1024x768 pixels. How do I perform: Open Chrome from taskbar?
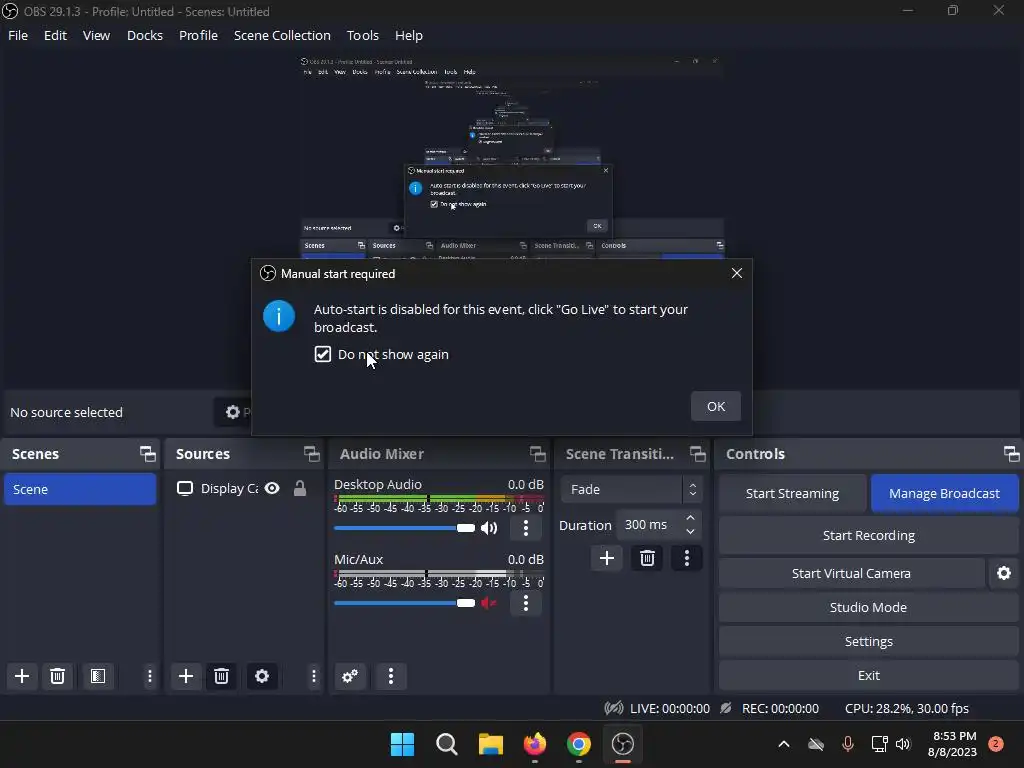(x=579, y=744)
